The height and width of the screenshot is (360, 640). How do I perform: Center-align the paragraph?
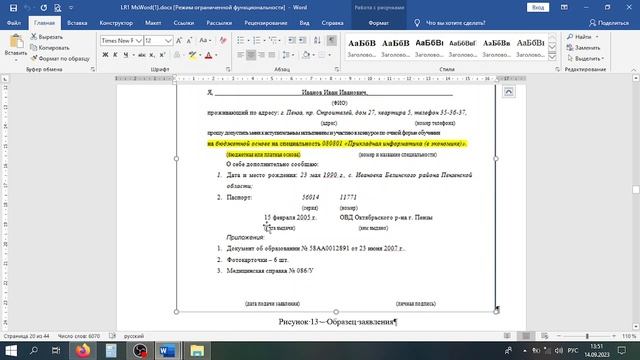[x=251, y=55]
